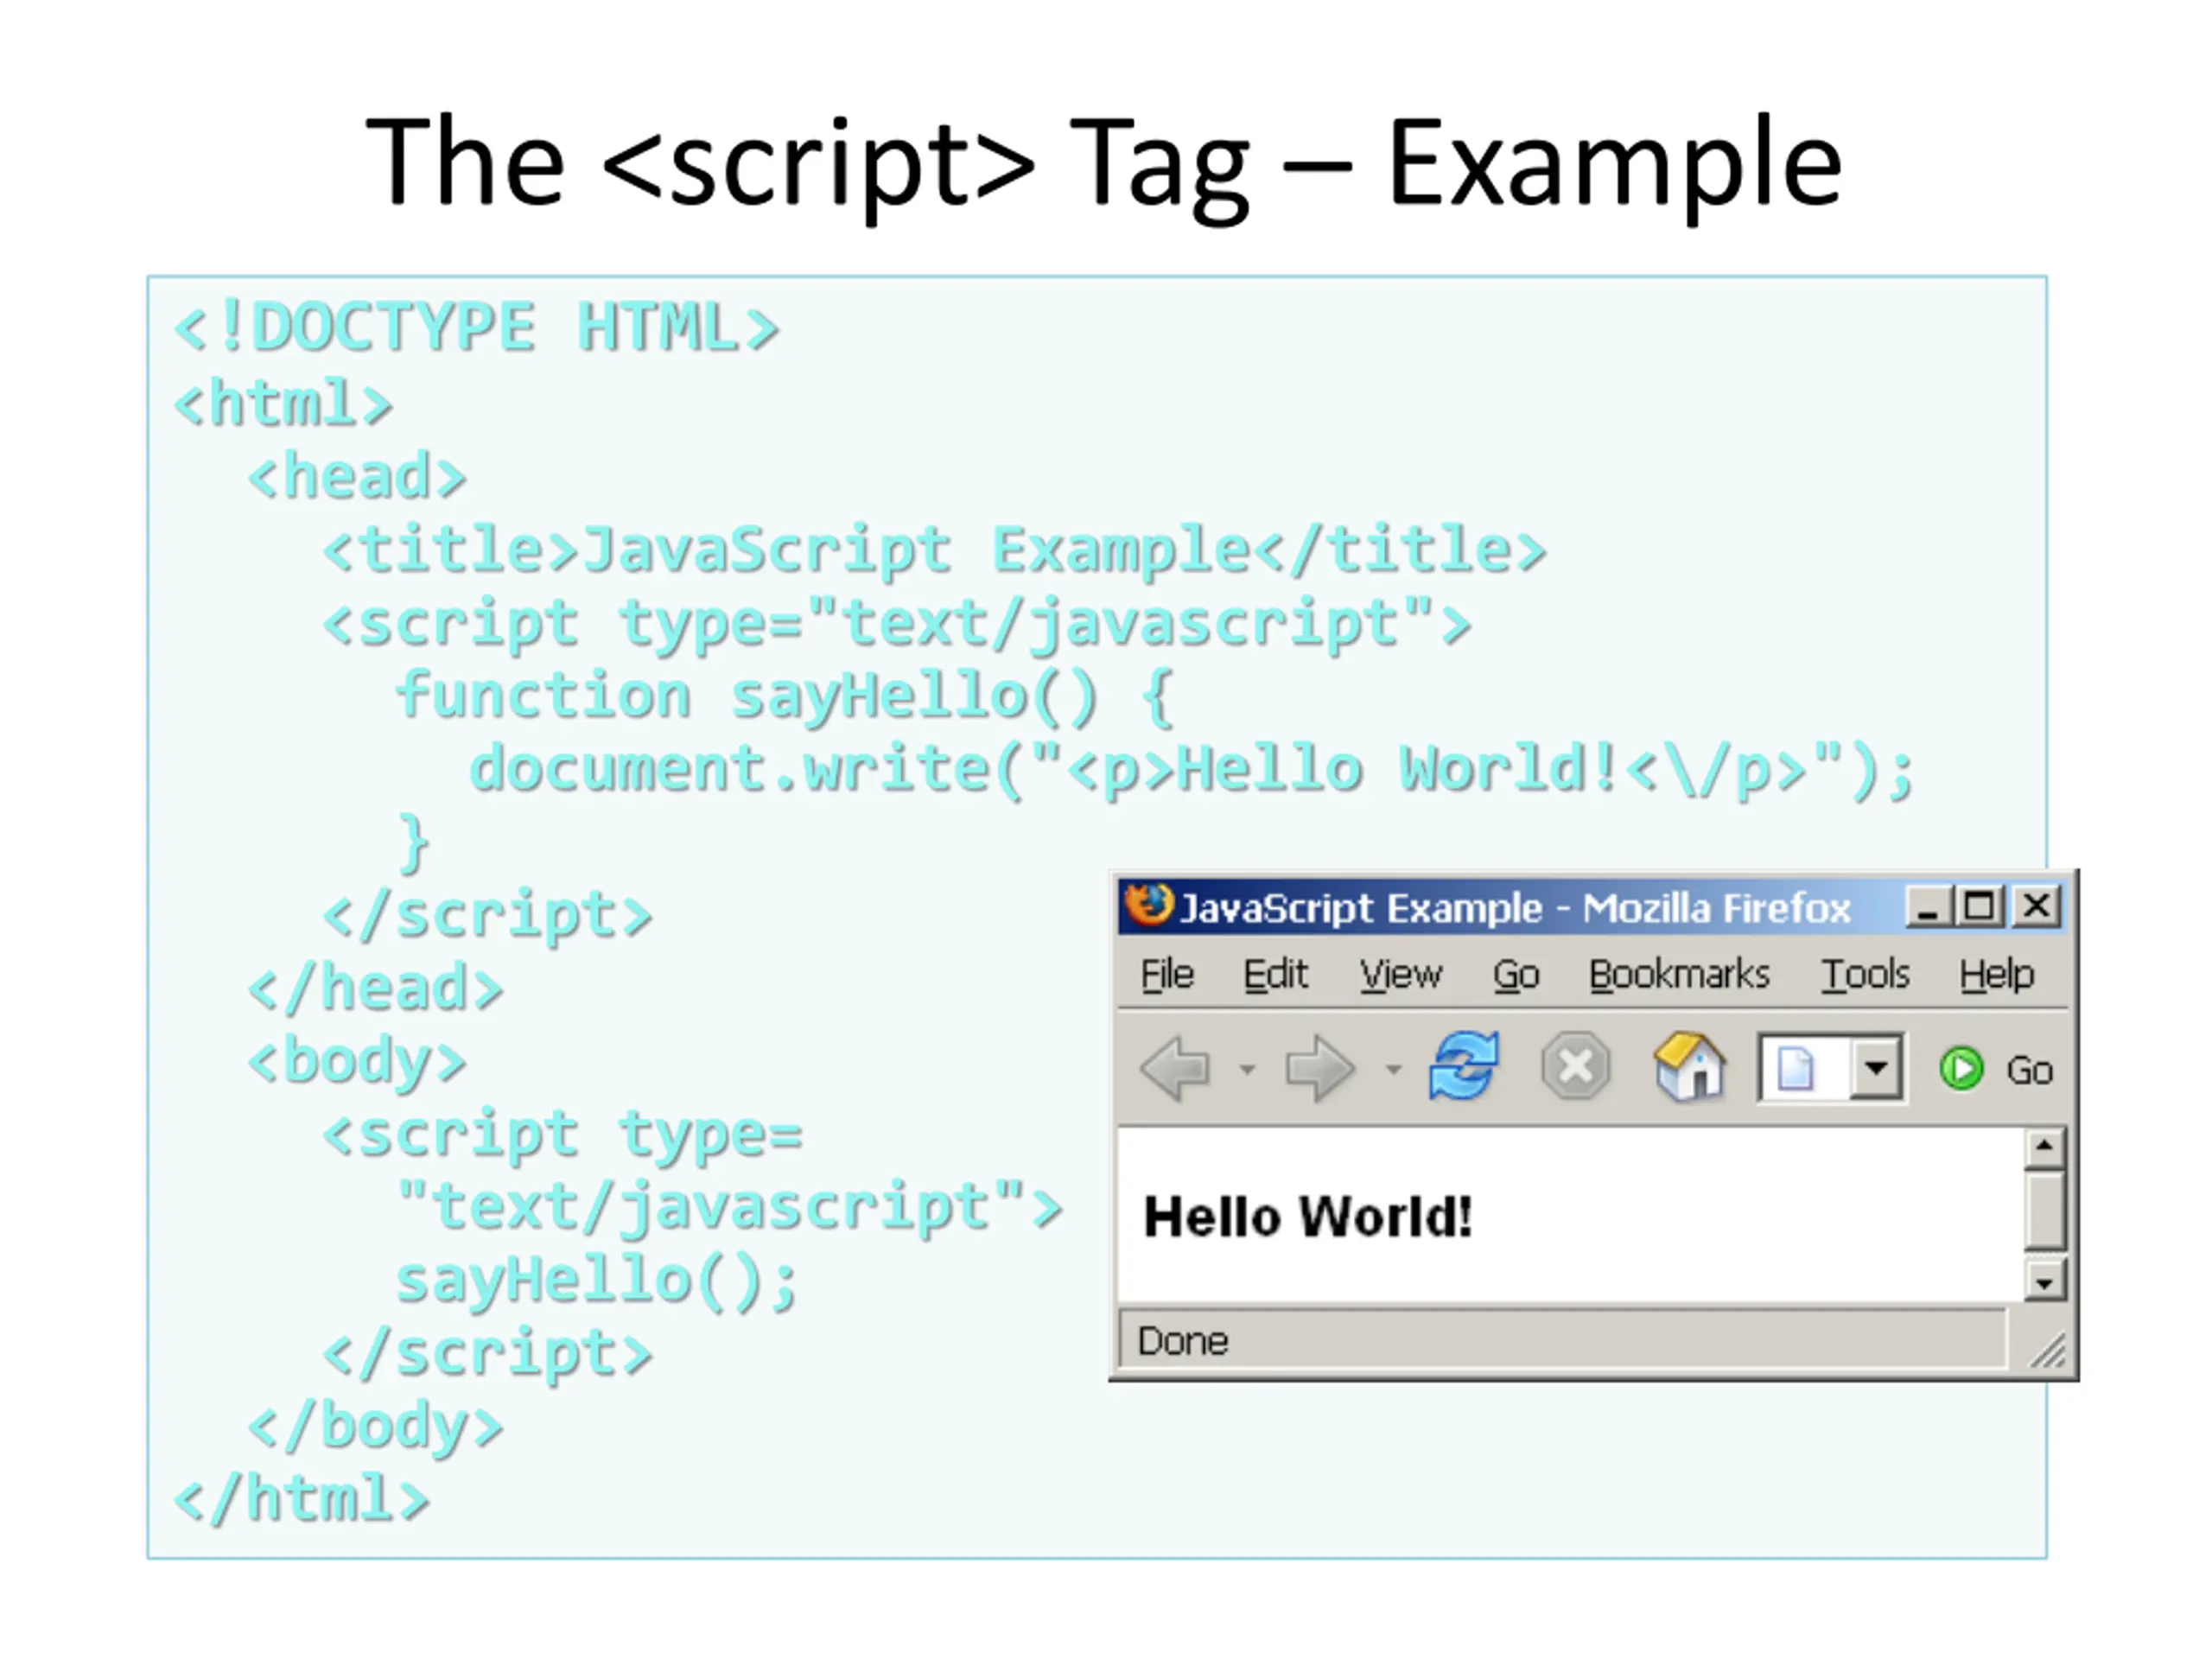The width and height of the screenshot is (2212, 1659).
Task: Open the Forward history dropdown arrow
Action: pos(1393,1069)
